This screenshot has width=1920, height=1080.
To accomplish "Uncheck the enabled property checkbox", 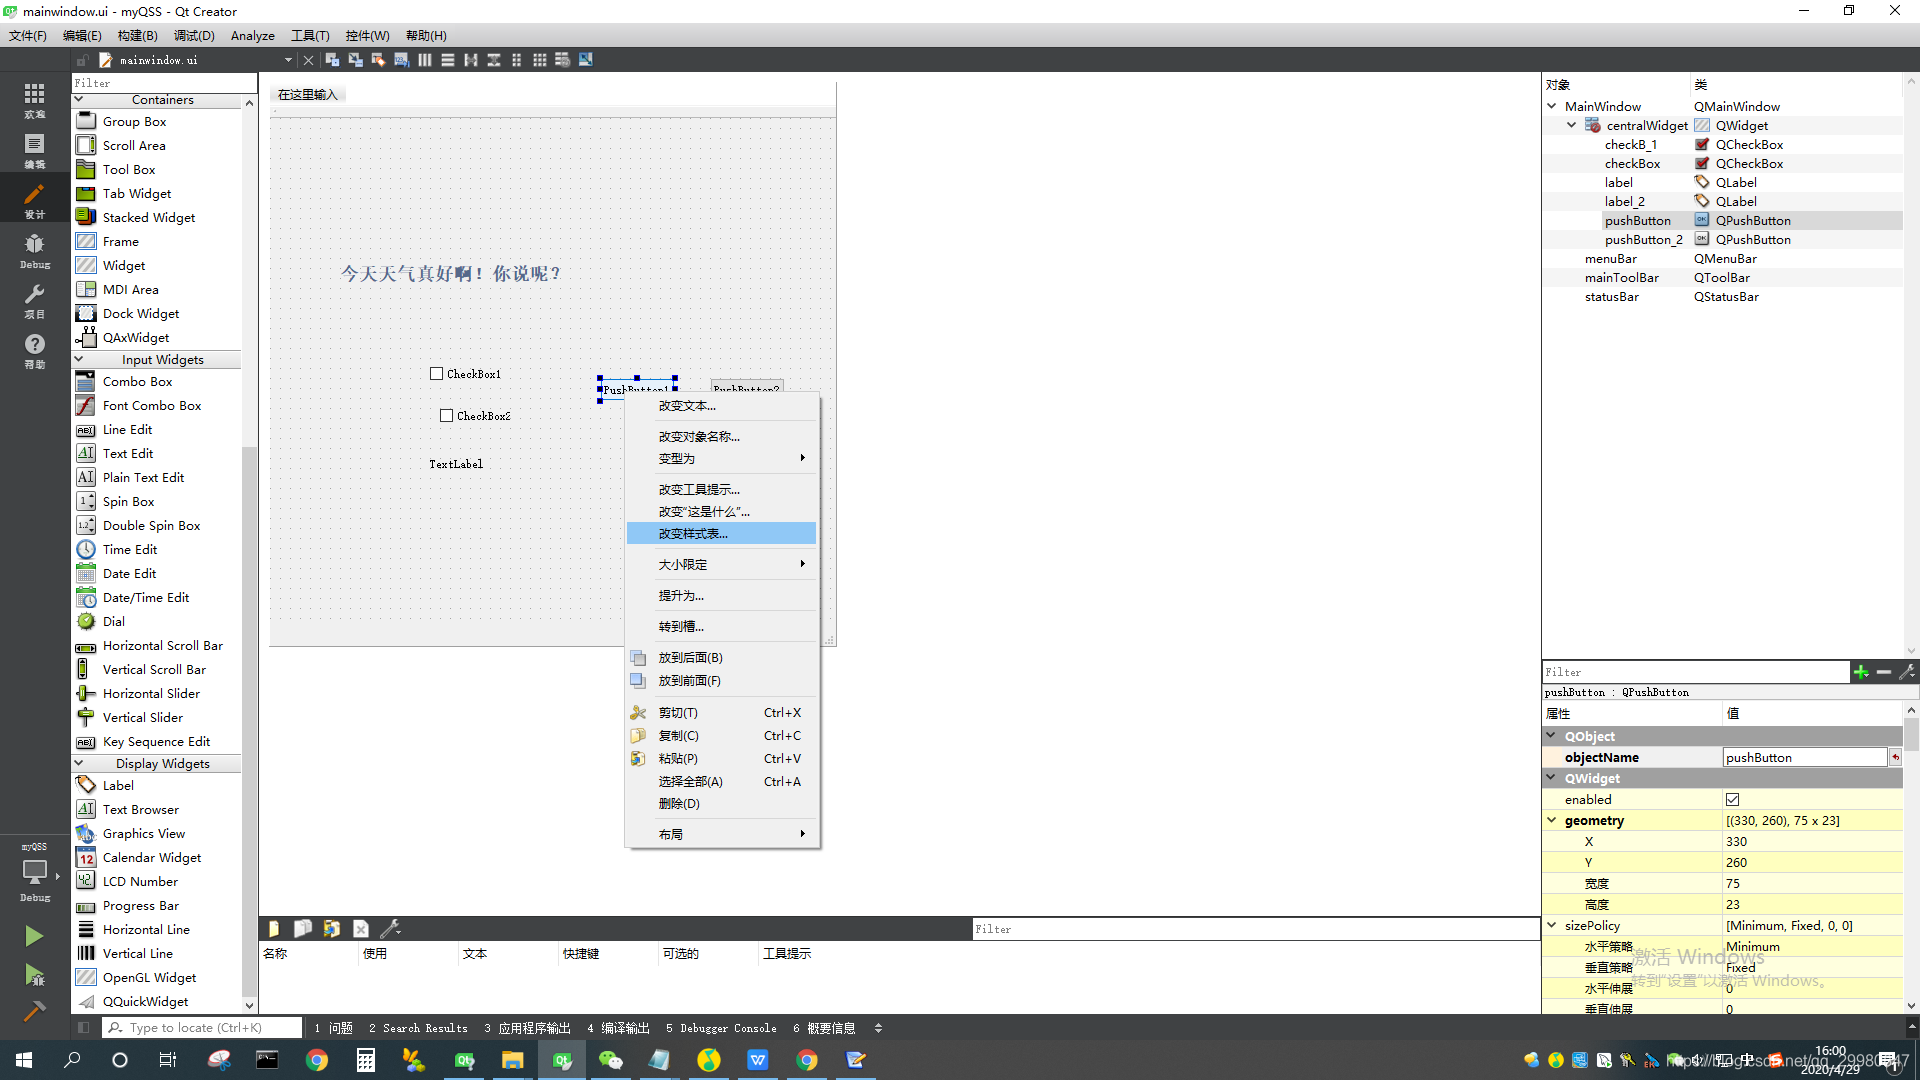I will [x=1732, y=799].
